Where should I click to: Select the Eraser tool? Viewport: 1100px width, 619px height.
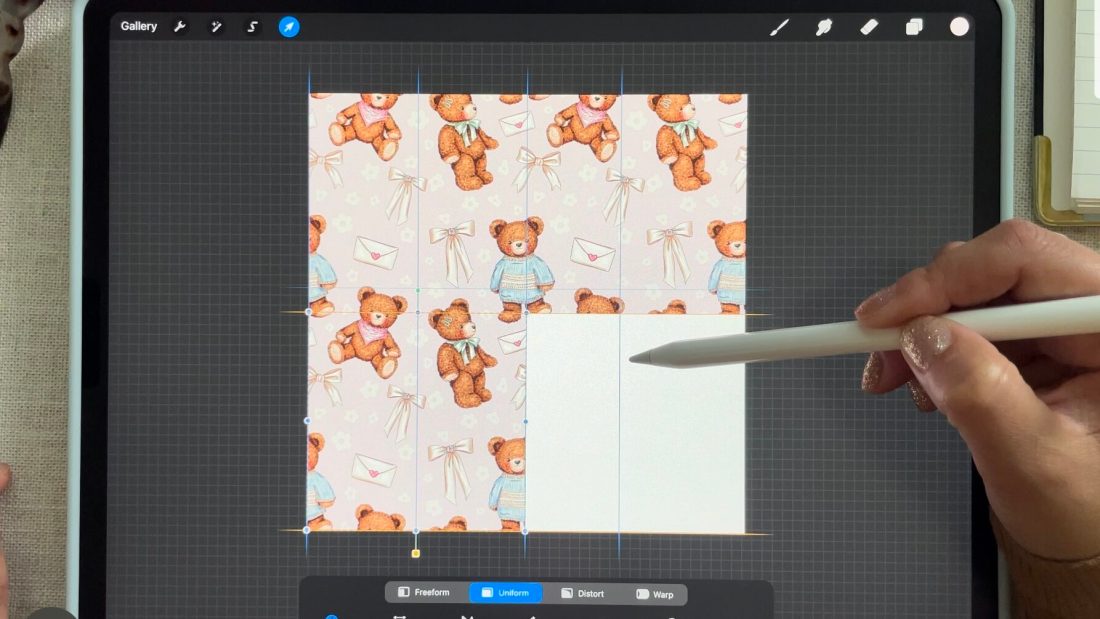click(x=869, y=27)
